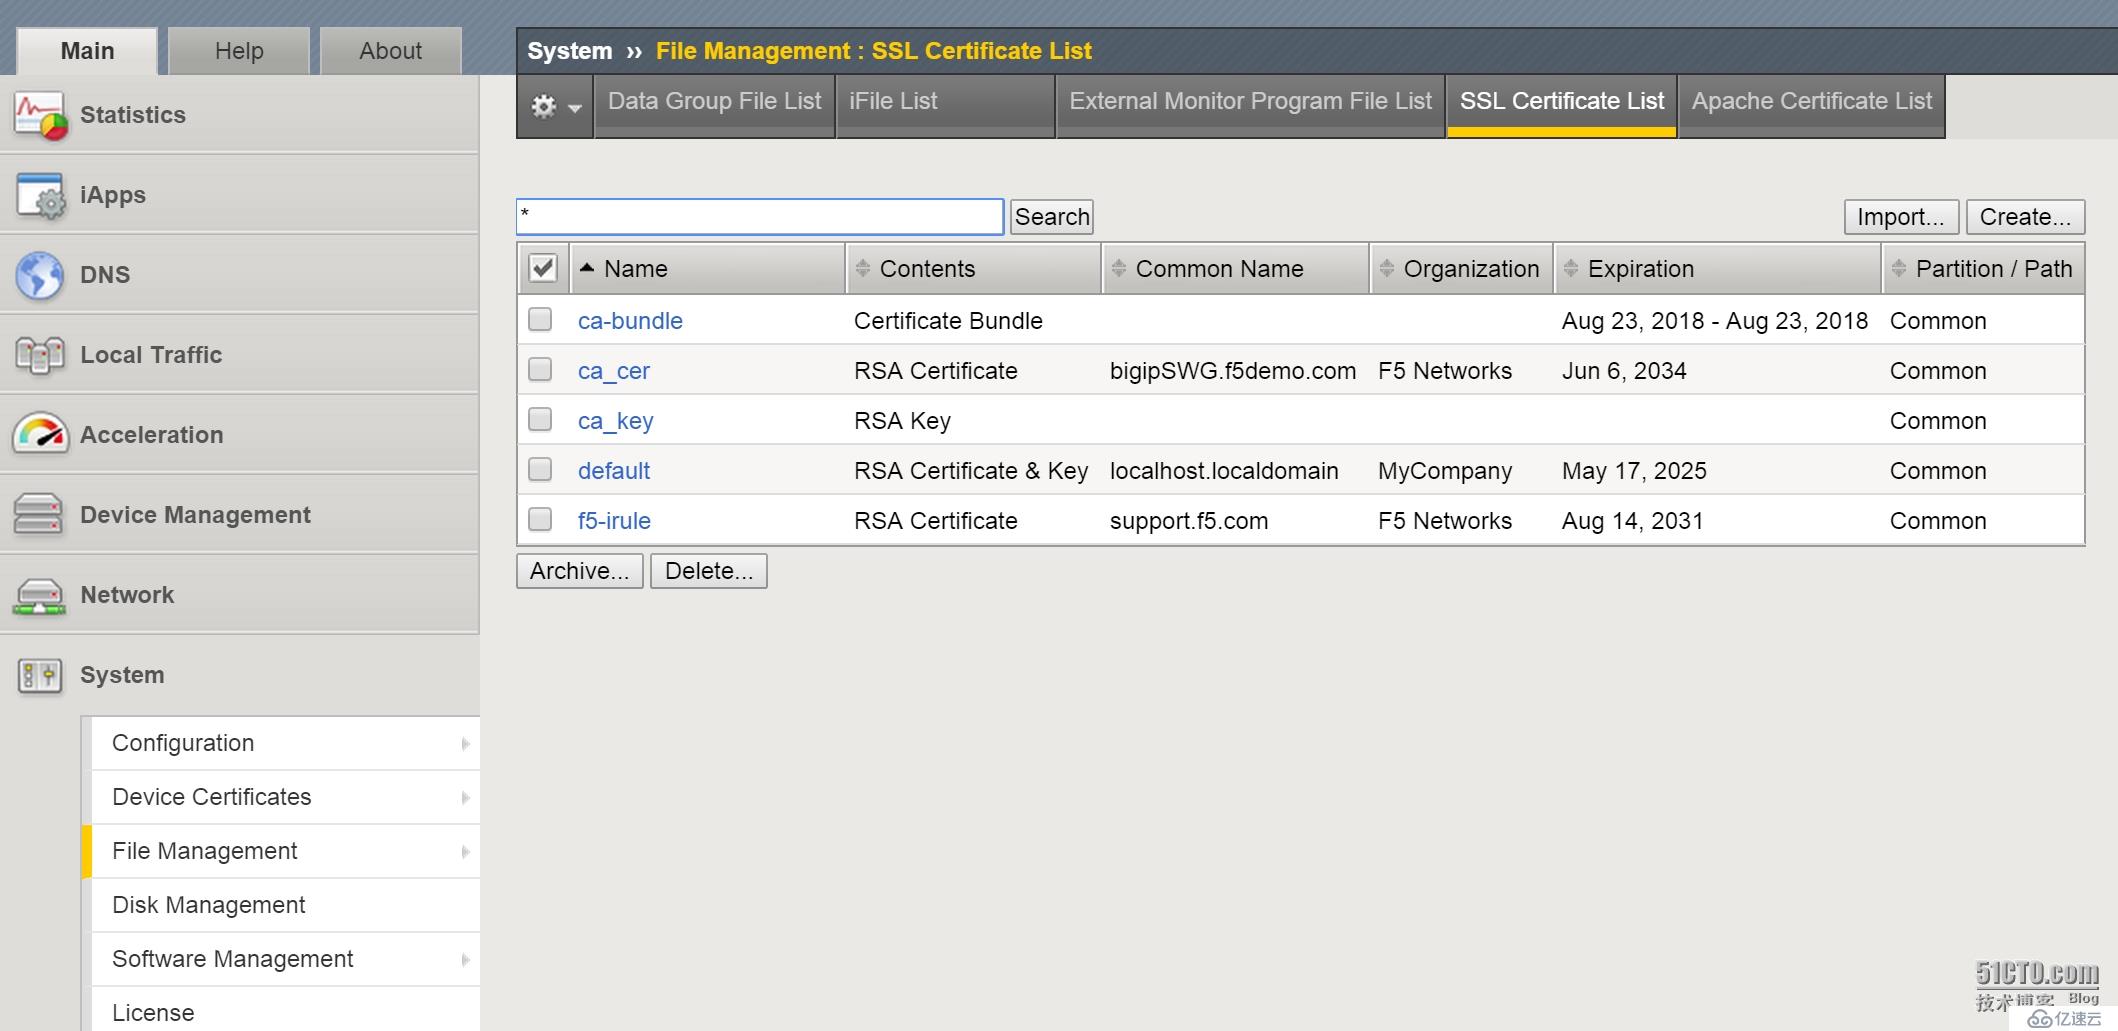Open the Configuration menu item
This screenshot has height=1031, width=2118.
click(286, 743)
